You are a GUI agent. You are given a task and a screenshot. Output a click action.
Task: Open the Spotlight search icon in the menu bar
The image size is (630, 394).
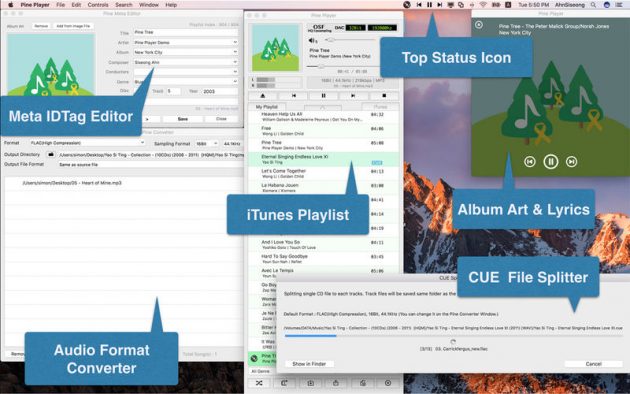pos(593,5)
